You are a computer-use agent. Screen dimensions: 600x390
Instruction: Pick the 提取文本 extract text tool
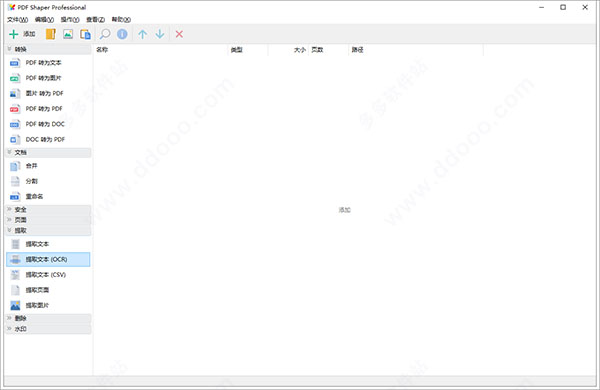[48, 244]
